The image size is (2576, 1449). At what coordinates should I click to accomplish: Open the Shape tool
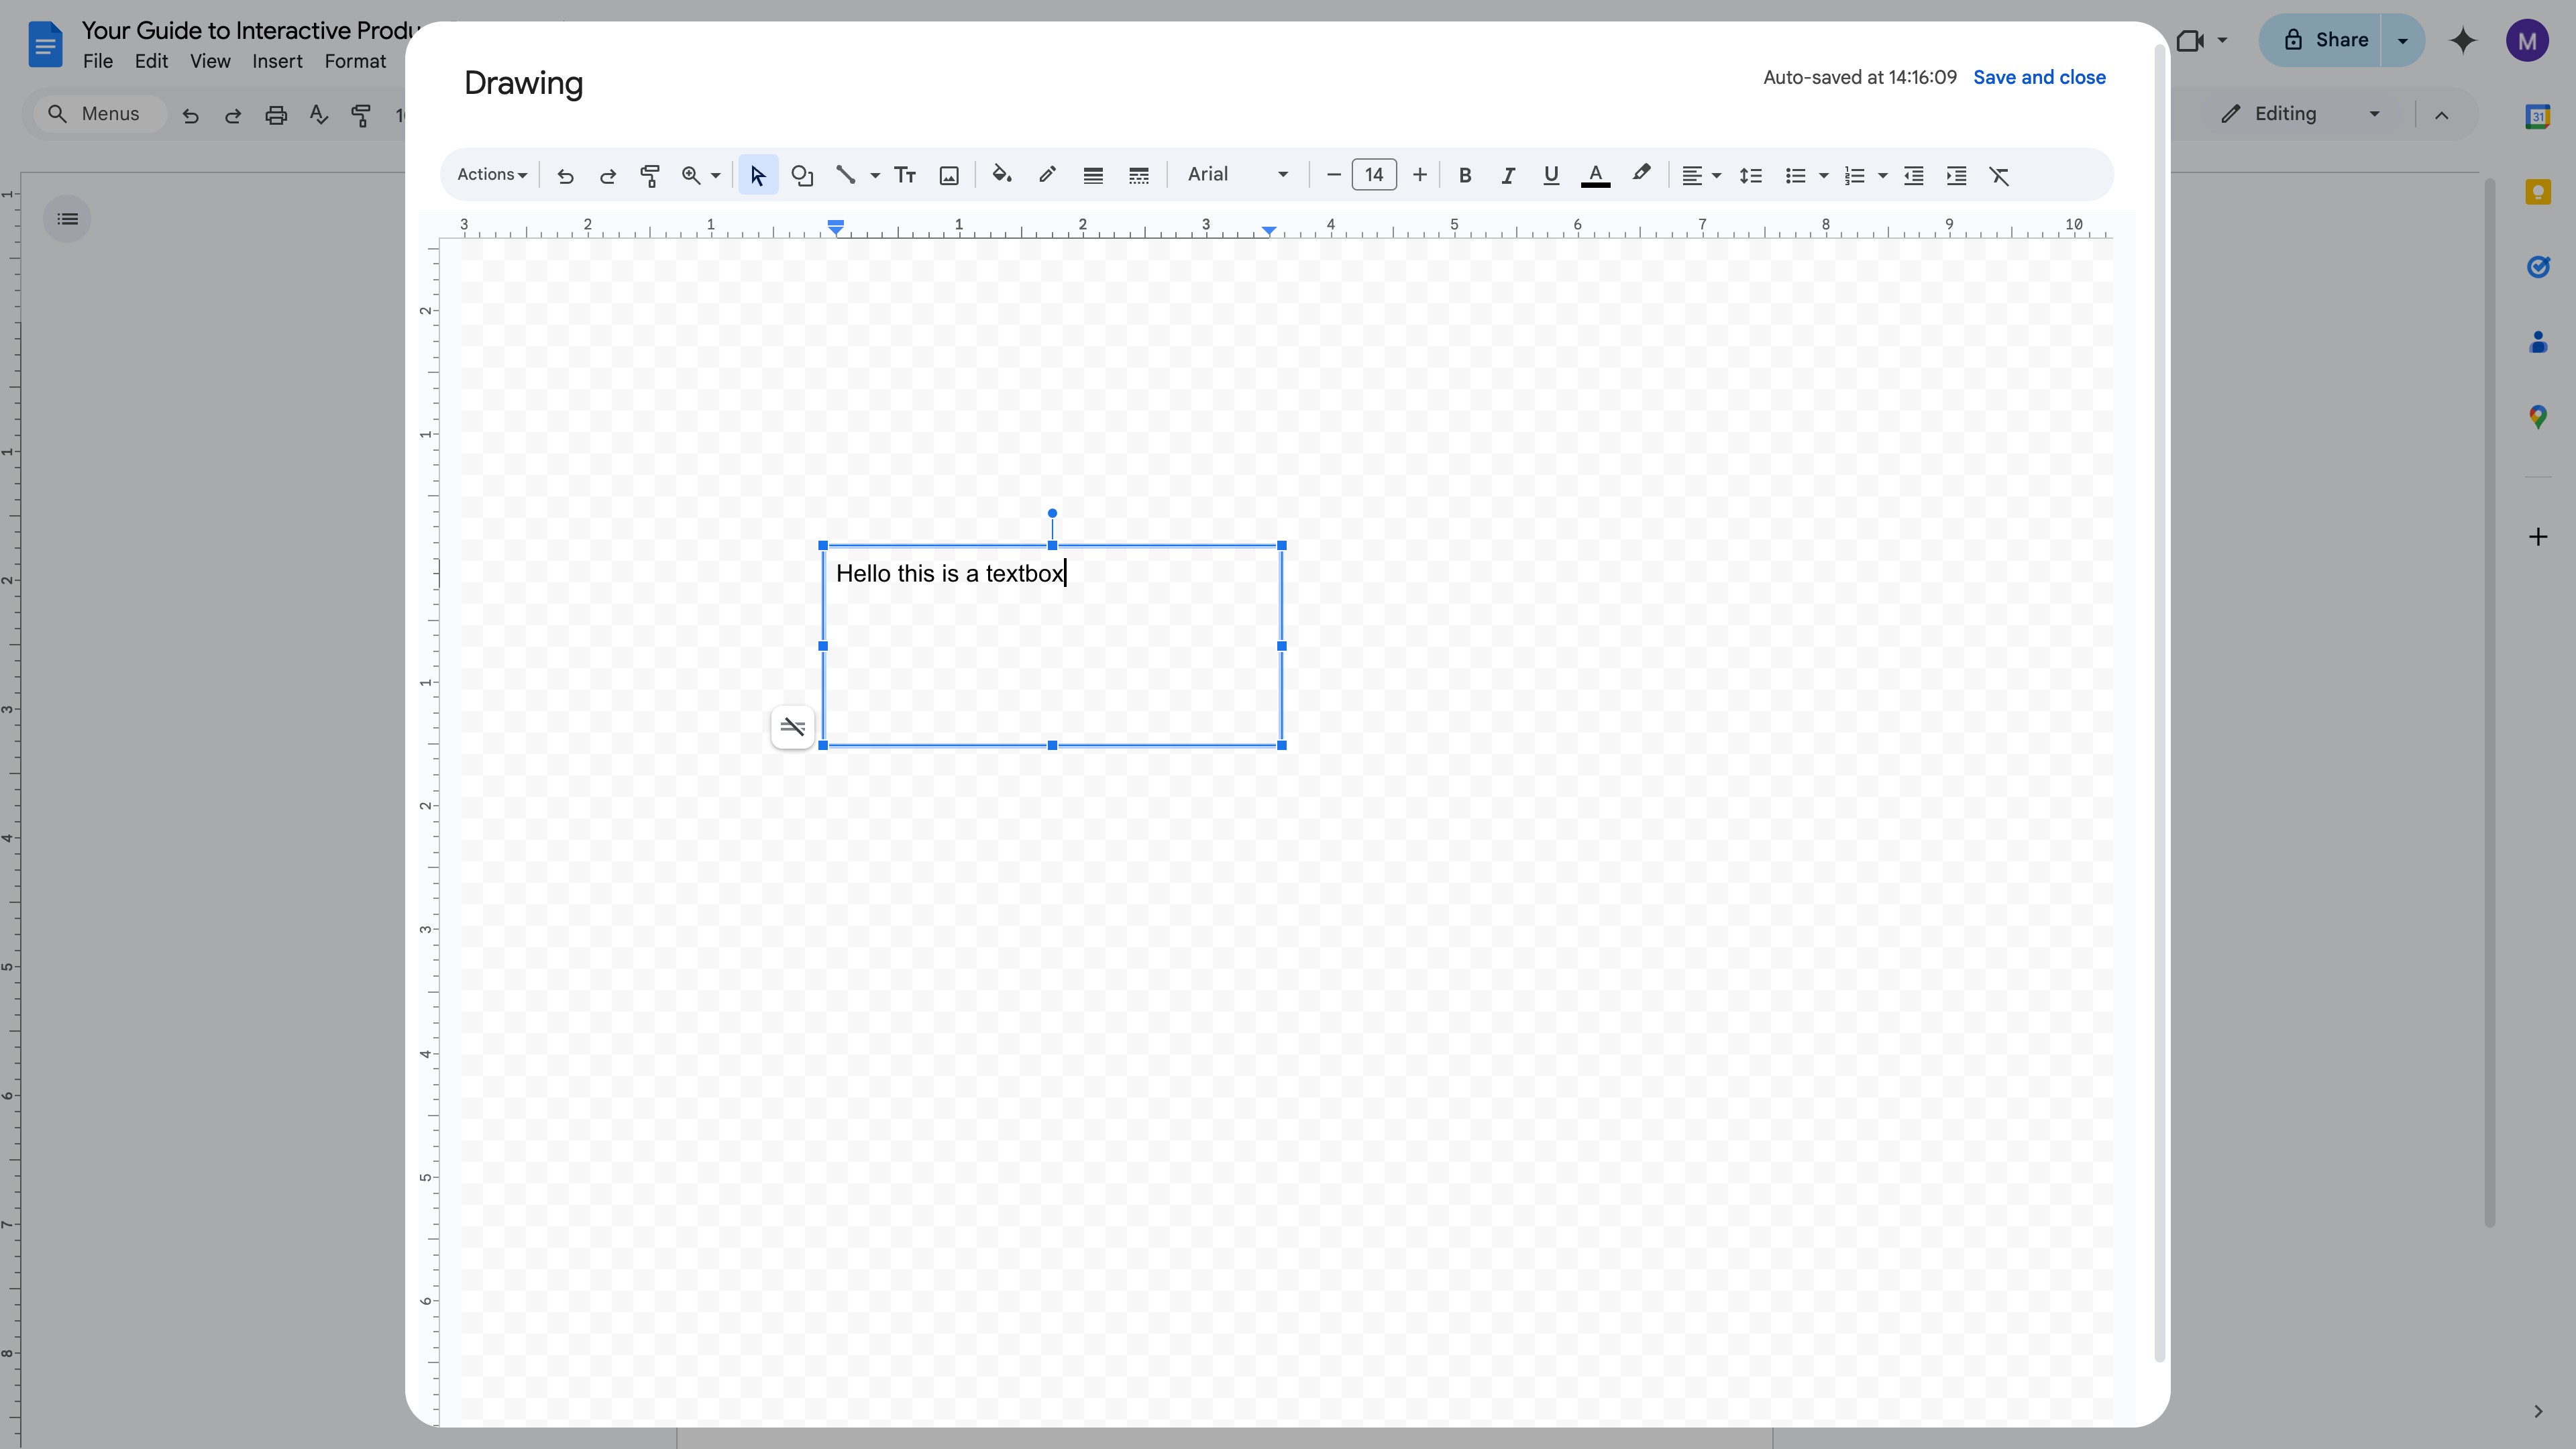click(x=802, y=176)
